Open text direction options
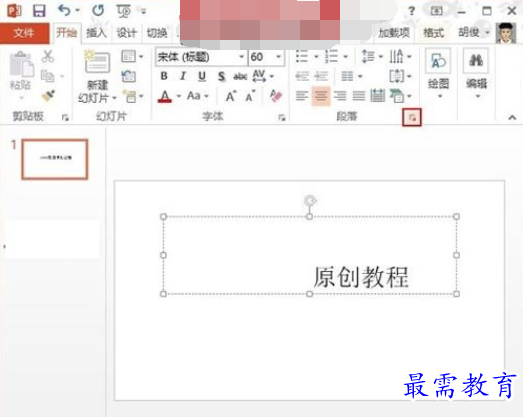The height and width of the screenshot is (417, 525). click(400, 56)
